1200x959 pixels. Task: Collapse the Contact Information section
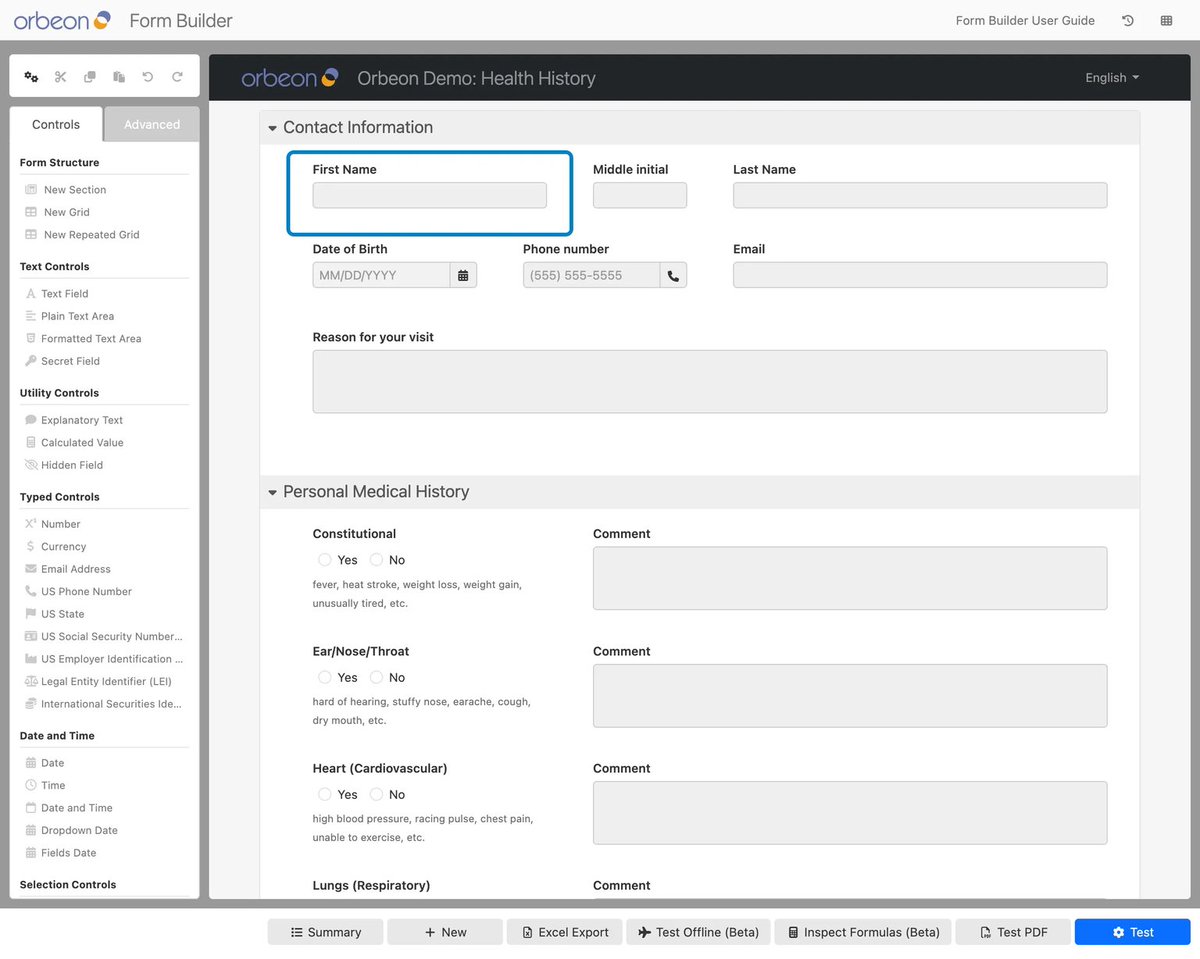click(x=272, y=128)
